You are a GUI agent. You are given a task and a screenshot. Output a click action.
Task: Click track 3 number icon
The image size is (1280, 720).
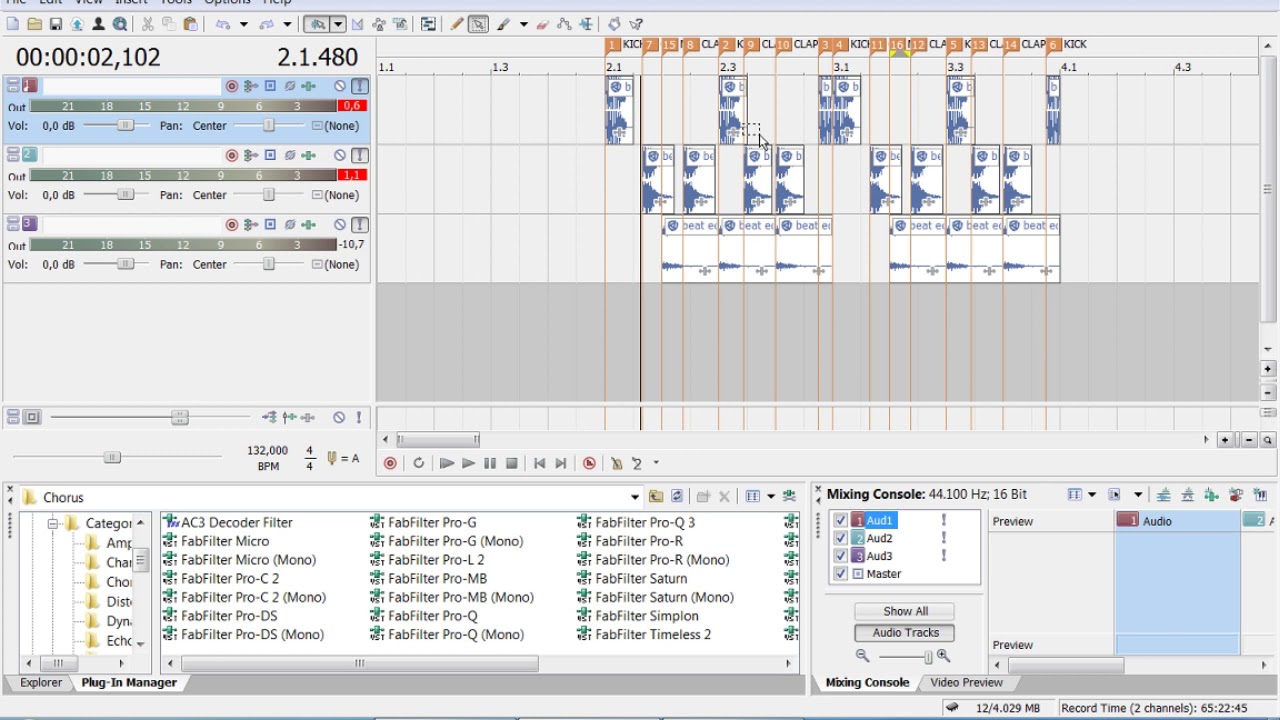(29, 224)
